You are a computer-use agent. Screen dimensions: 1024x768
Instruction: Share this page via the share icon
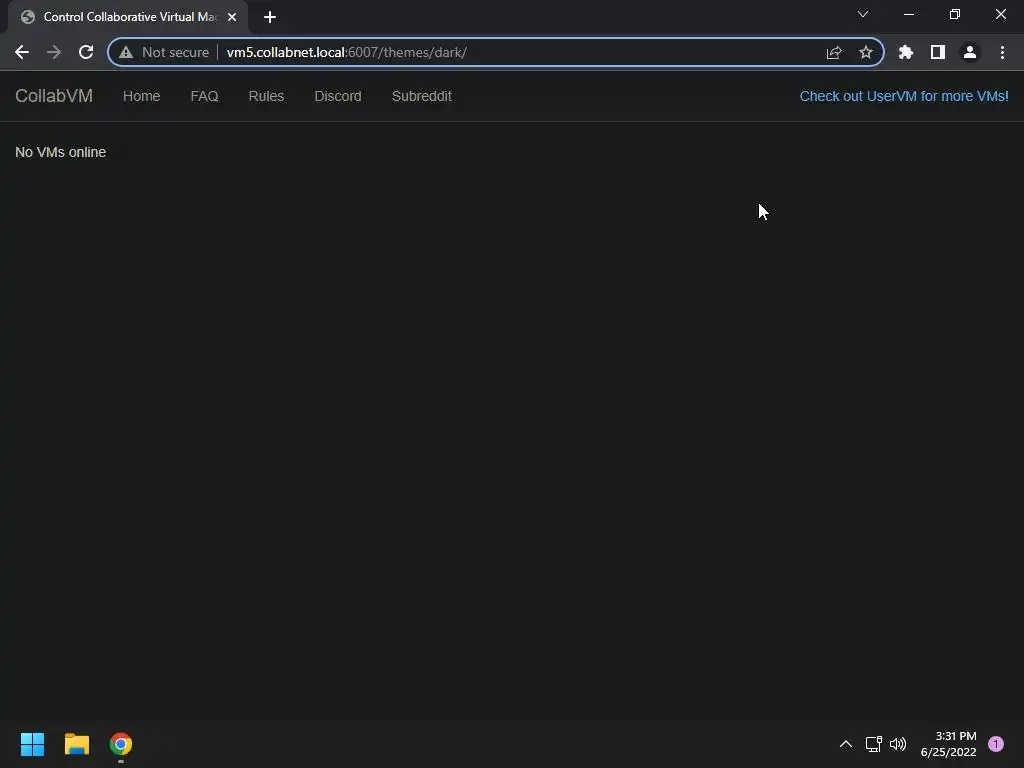point(834,52)
